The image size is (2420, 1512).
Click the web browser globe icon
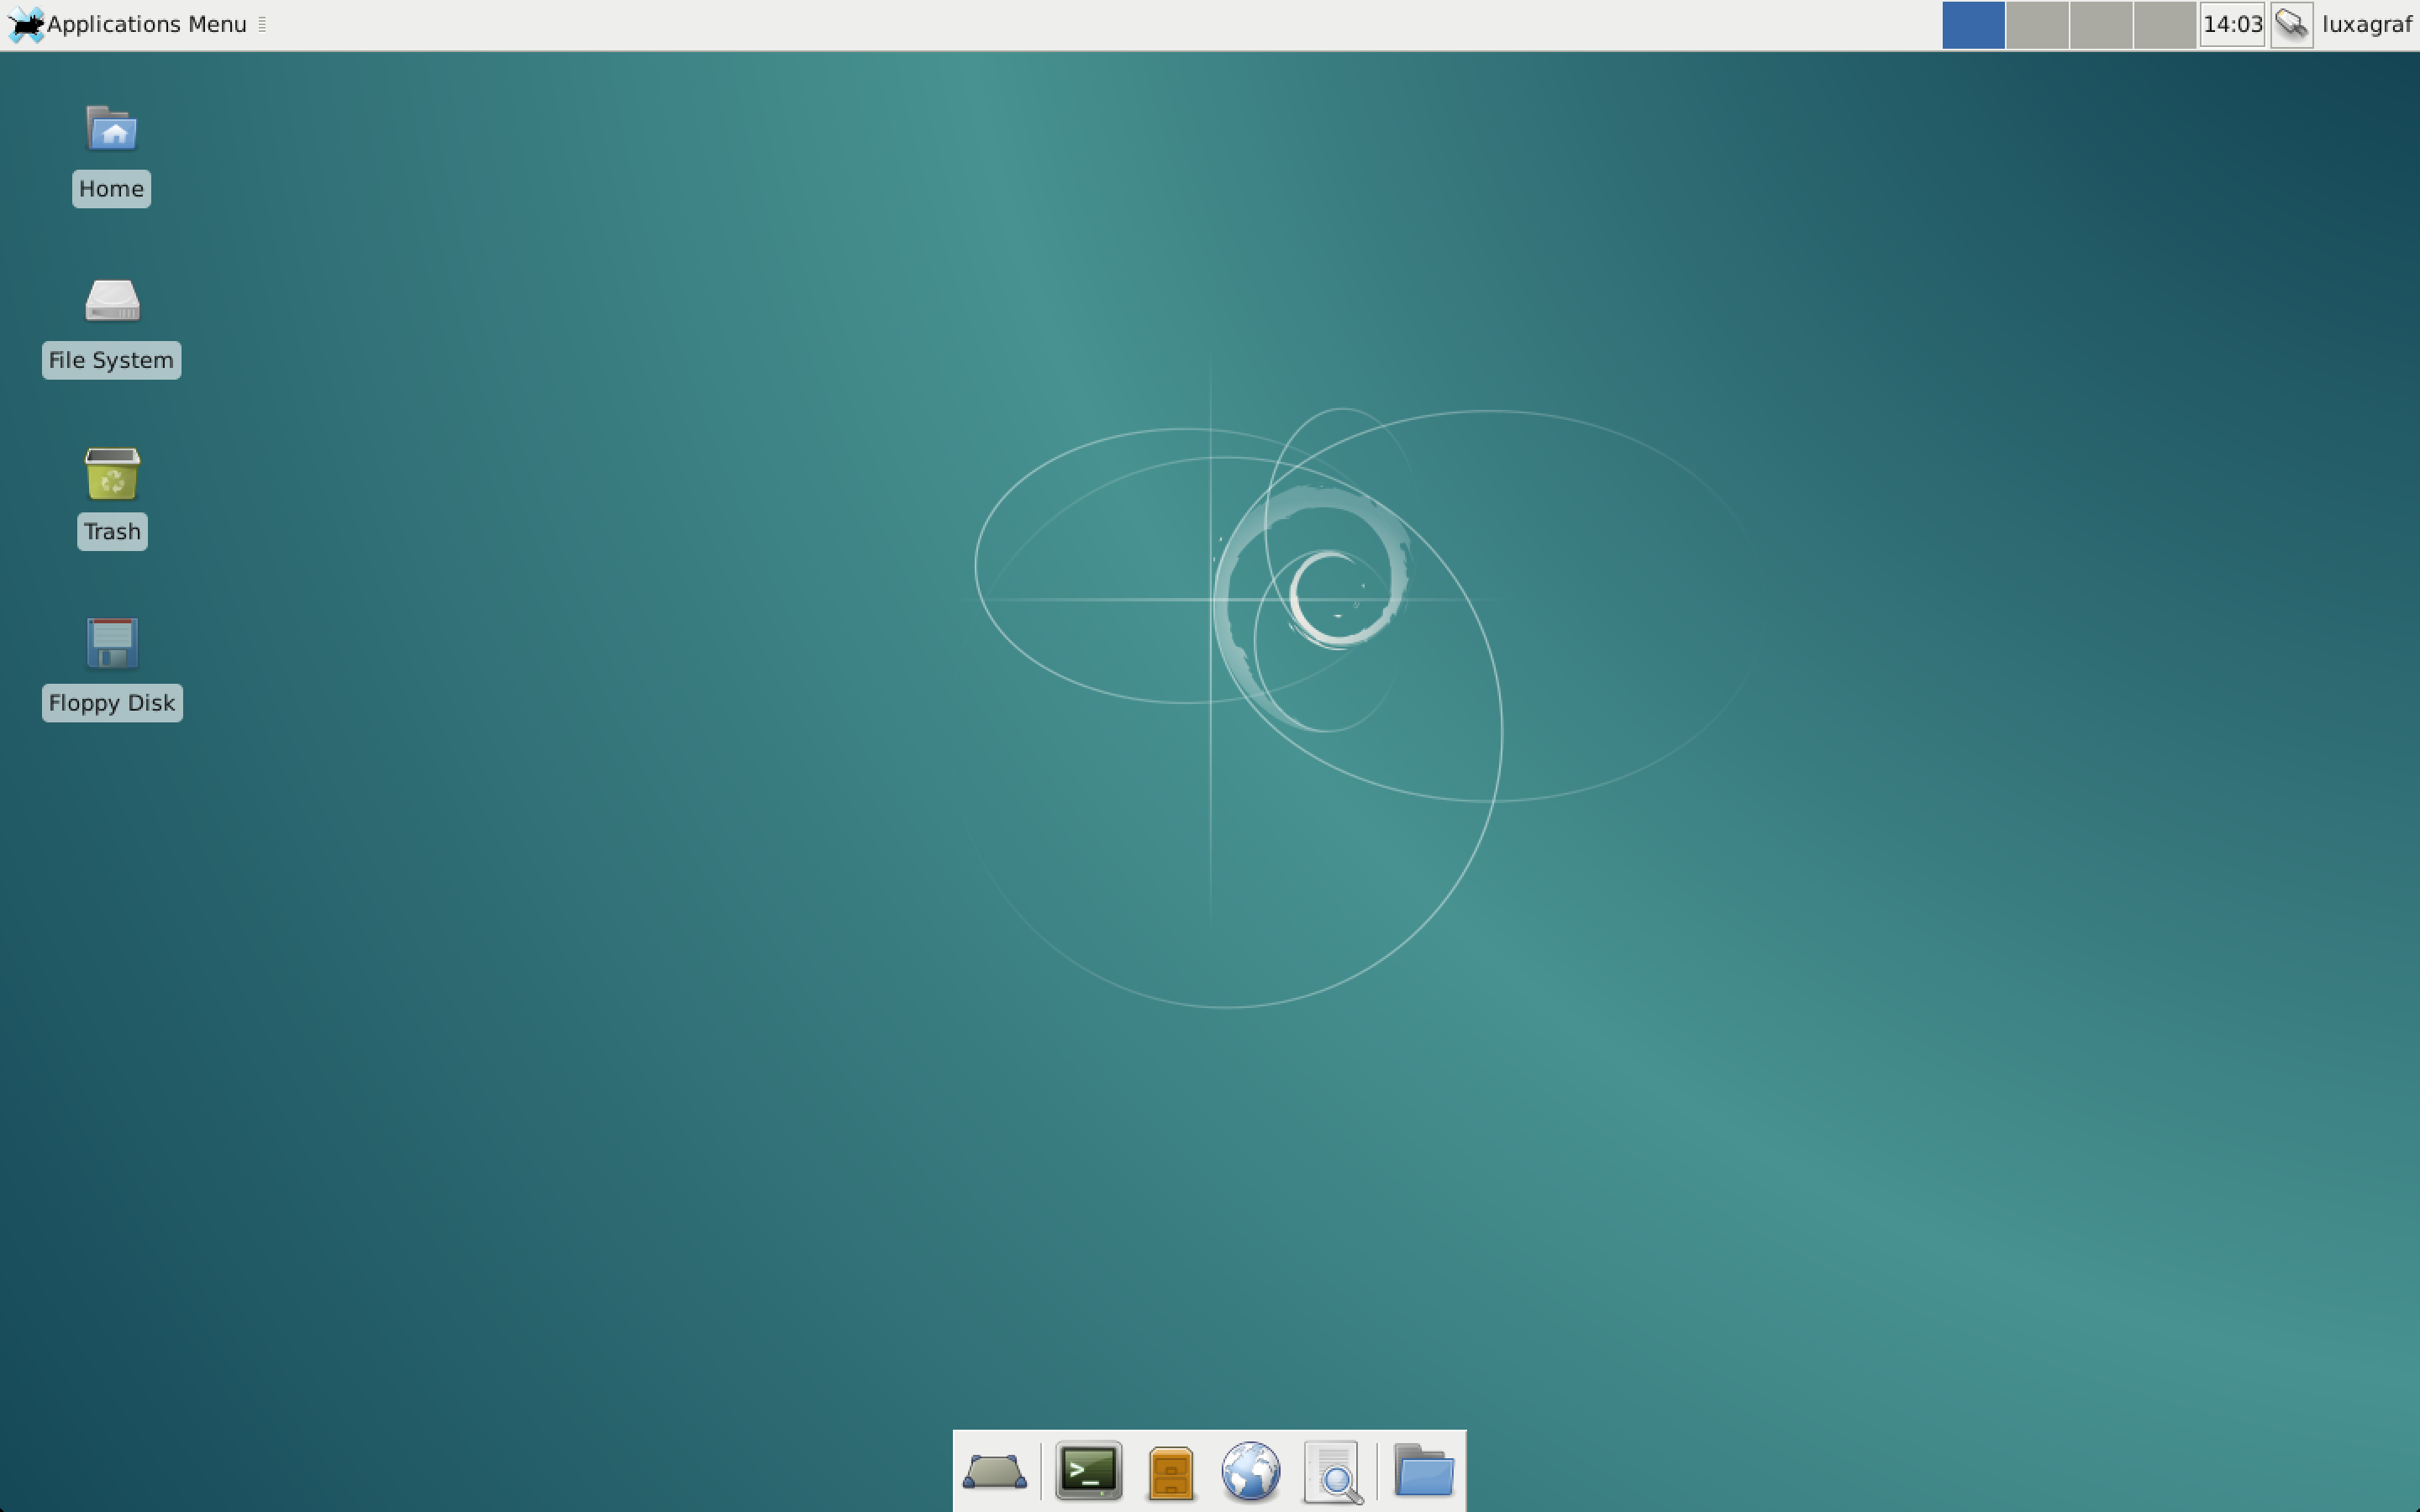(x=1251, y=1468)
